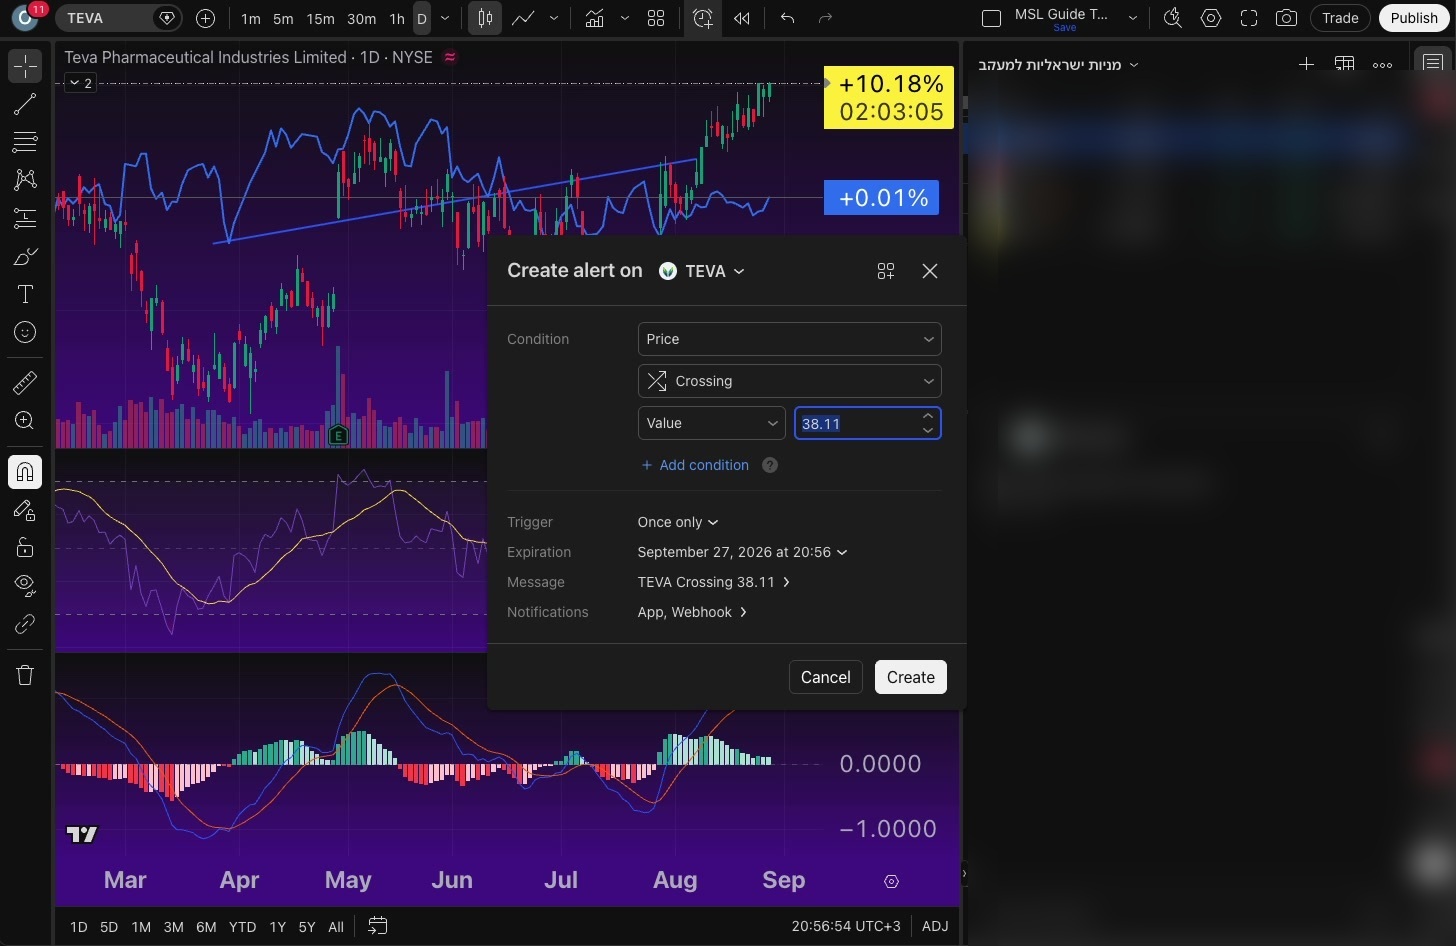
Task: Select the 1Y date range
Action: (278, 927)
